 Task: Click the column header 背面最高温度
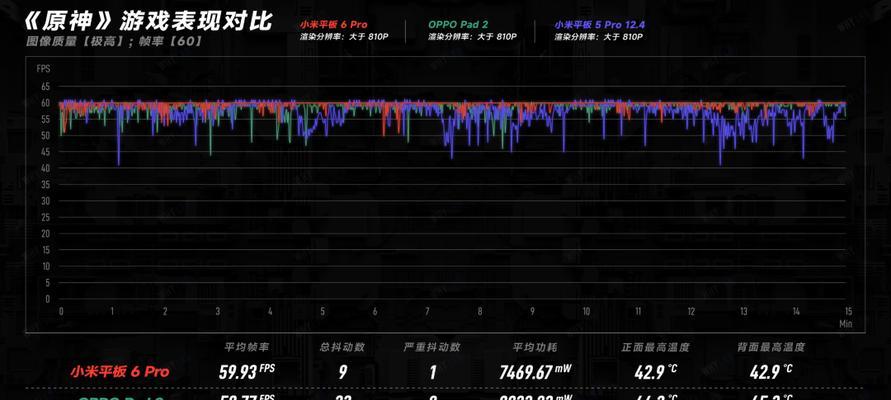pyautogui.click(x=771, y=347)
